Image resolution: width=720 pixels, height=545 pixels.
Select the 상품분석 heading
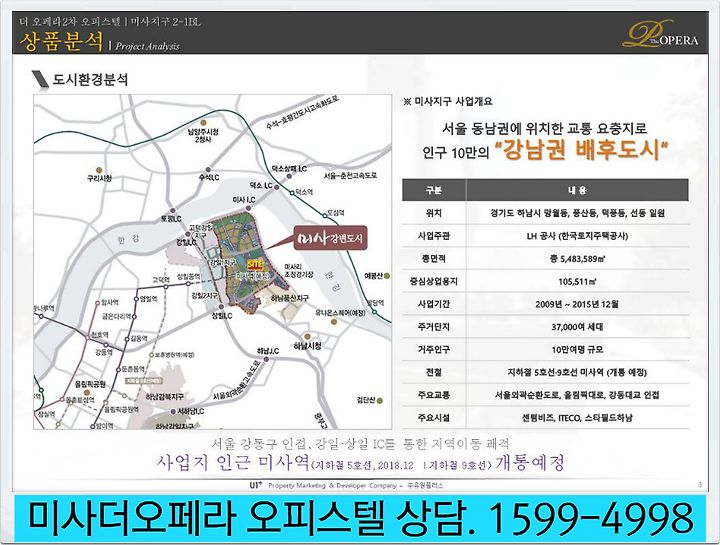click(x=61, y=42)
